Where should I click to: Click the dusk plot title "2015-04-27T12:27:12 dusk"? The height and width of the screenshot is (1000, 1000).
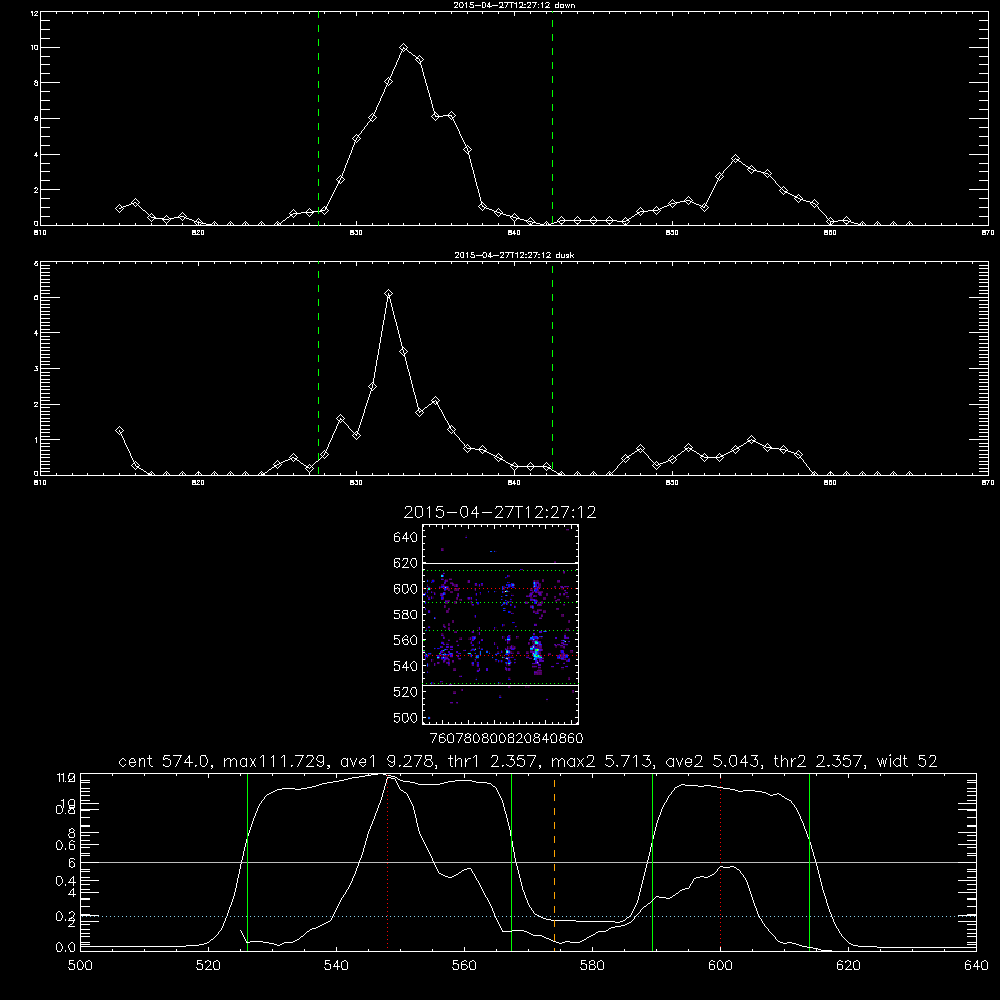pos(514,255)
